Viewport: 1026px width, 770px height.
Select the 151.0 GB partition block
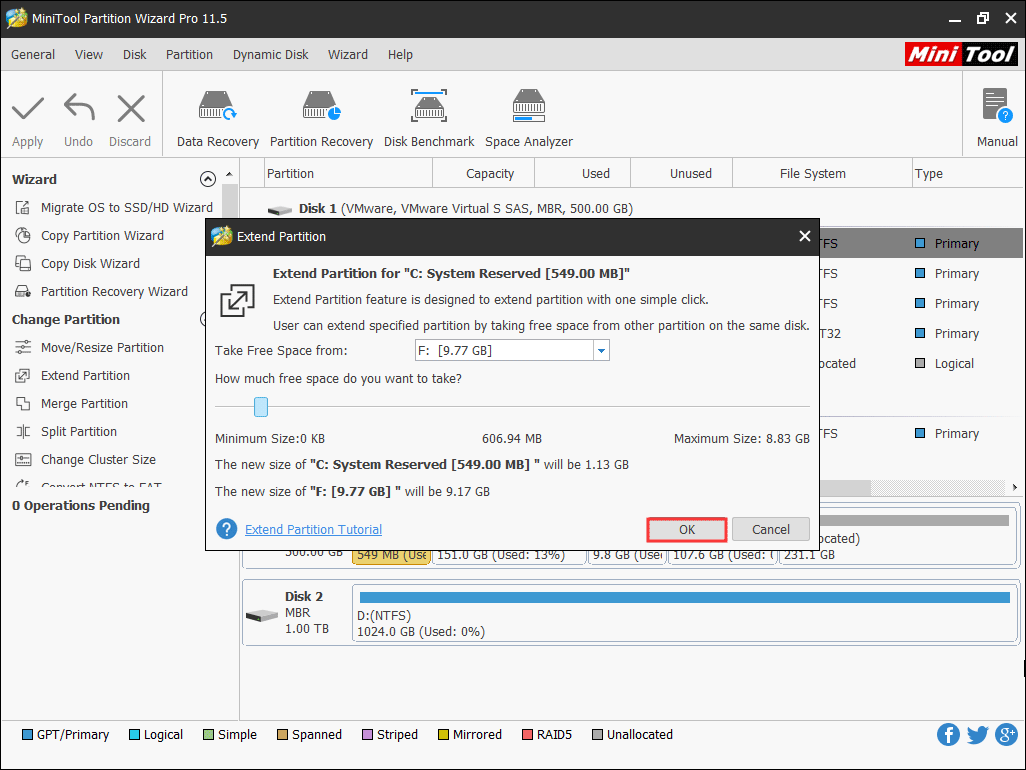[x=508, y=555]
